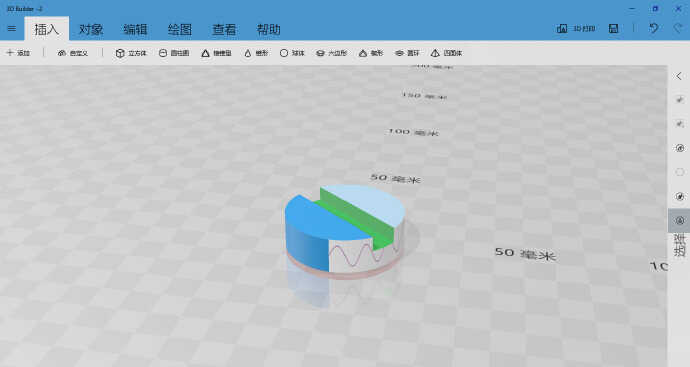Open the 查看 tab
This screenshot has height=367, width=690.
click(224, 29)
